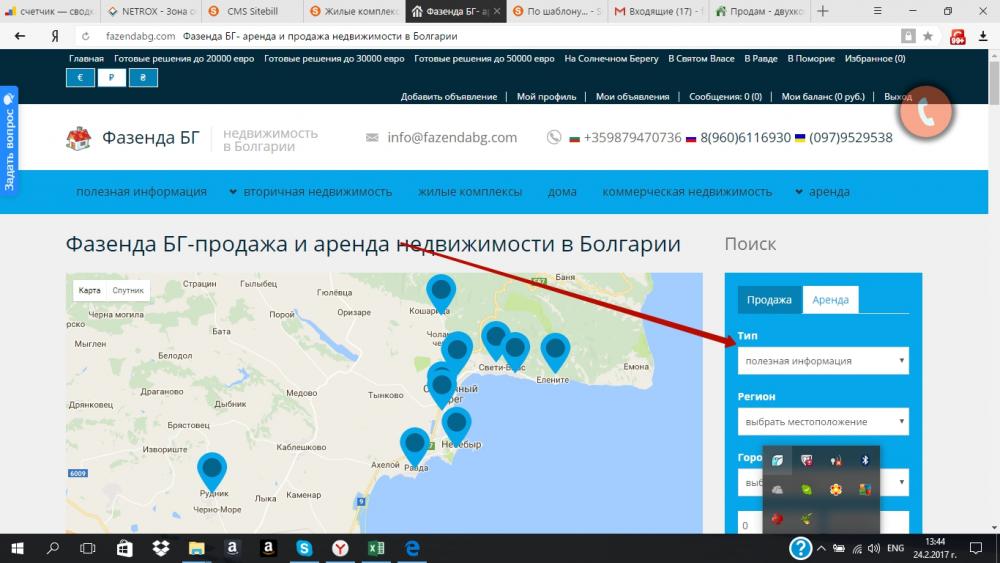Switch currency to euro (€)
The height and width of the screenshot is (563, 1000).
point(80,78)
